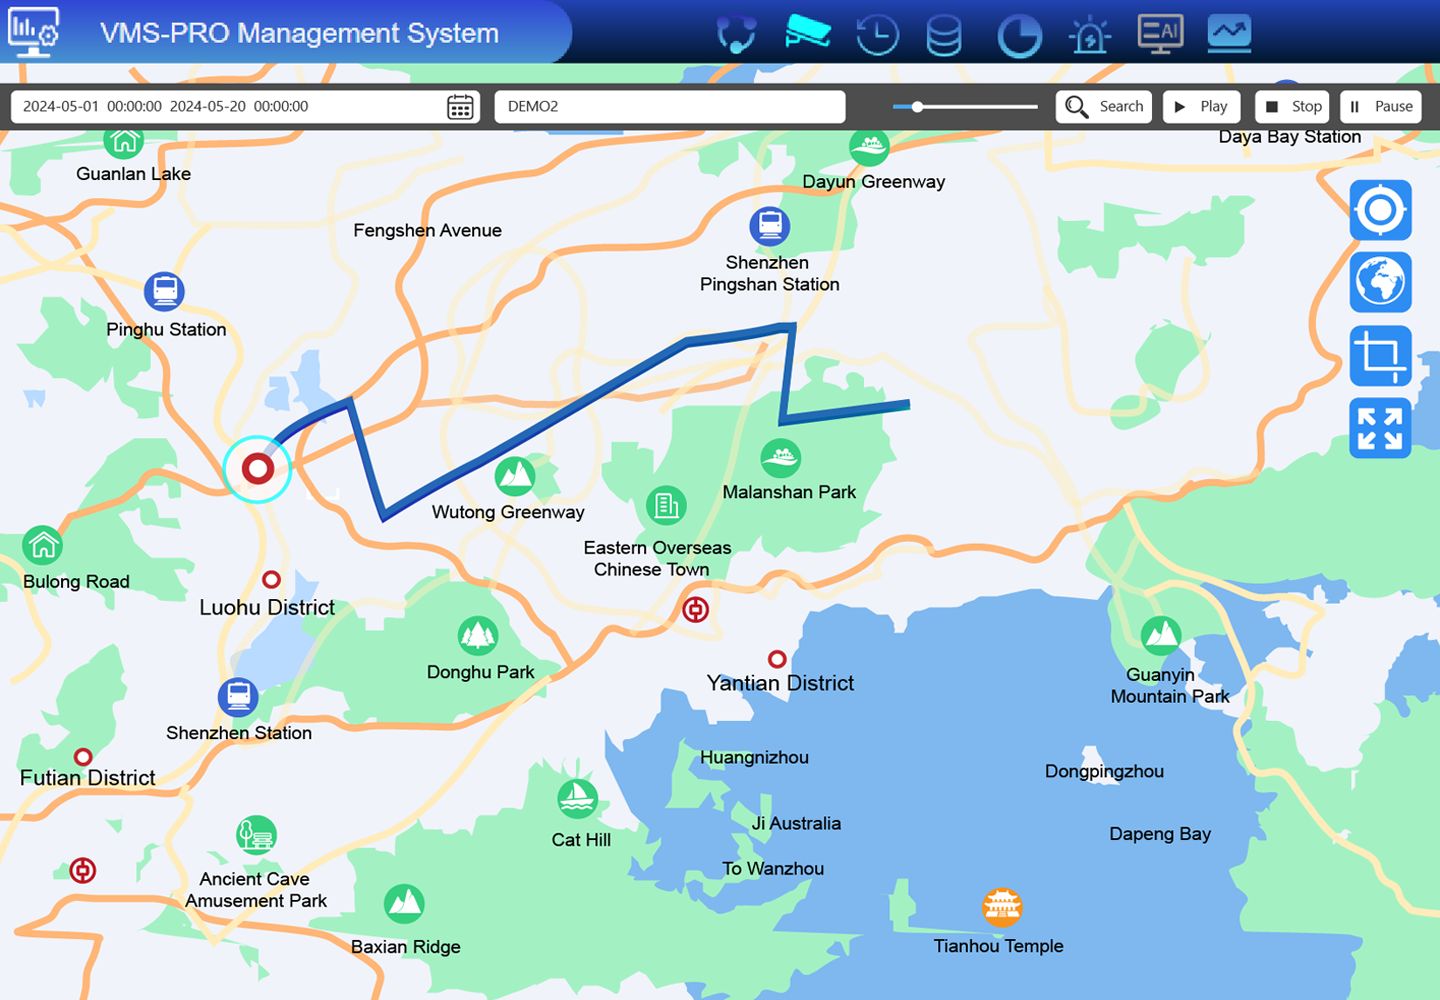Switch map layer using the globe icon

[x=1380, y=282]
